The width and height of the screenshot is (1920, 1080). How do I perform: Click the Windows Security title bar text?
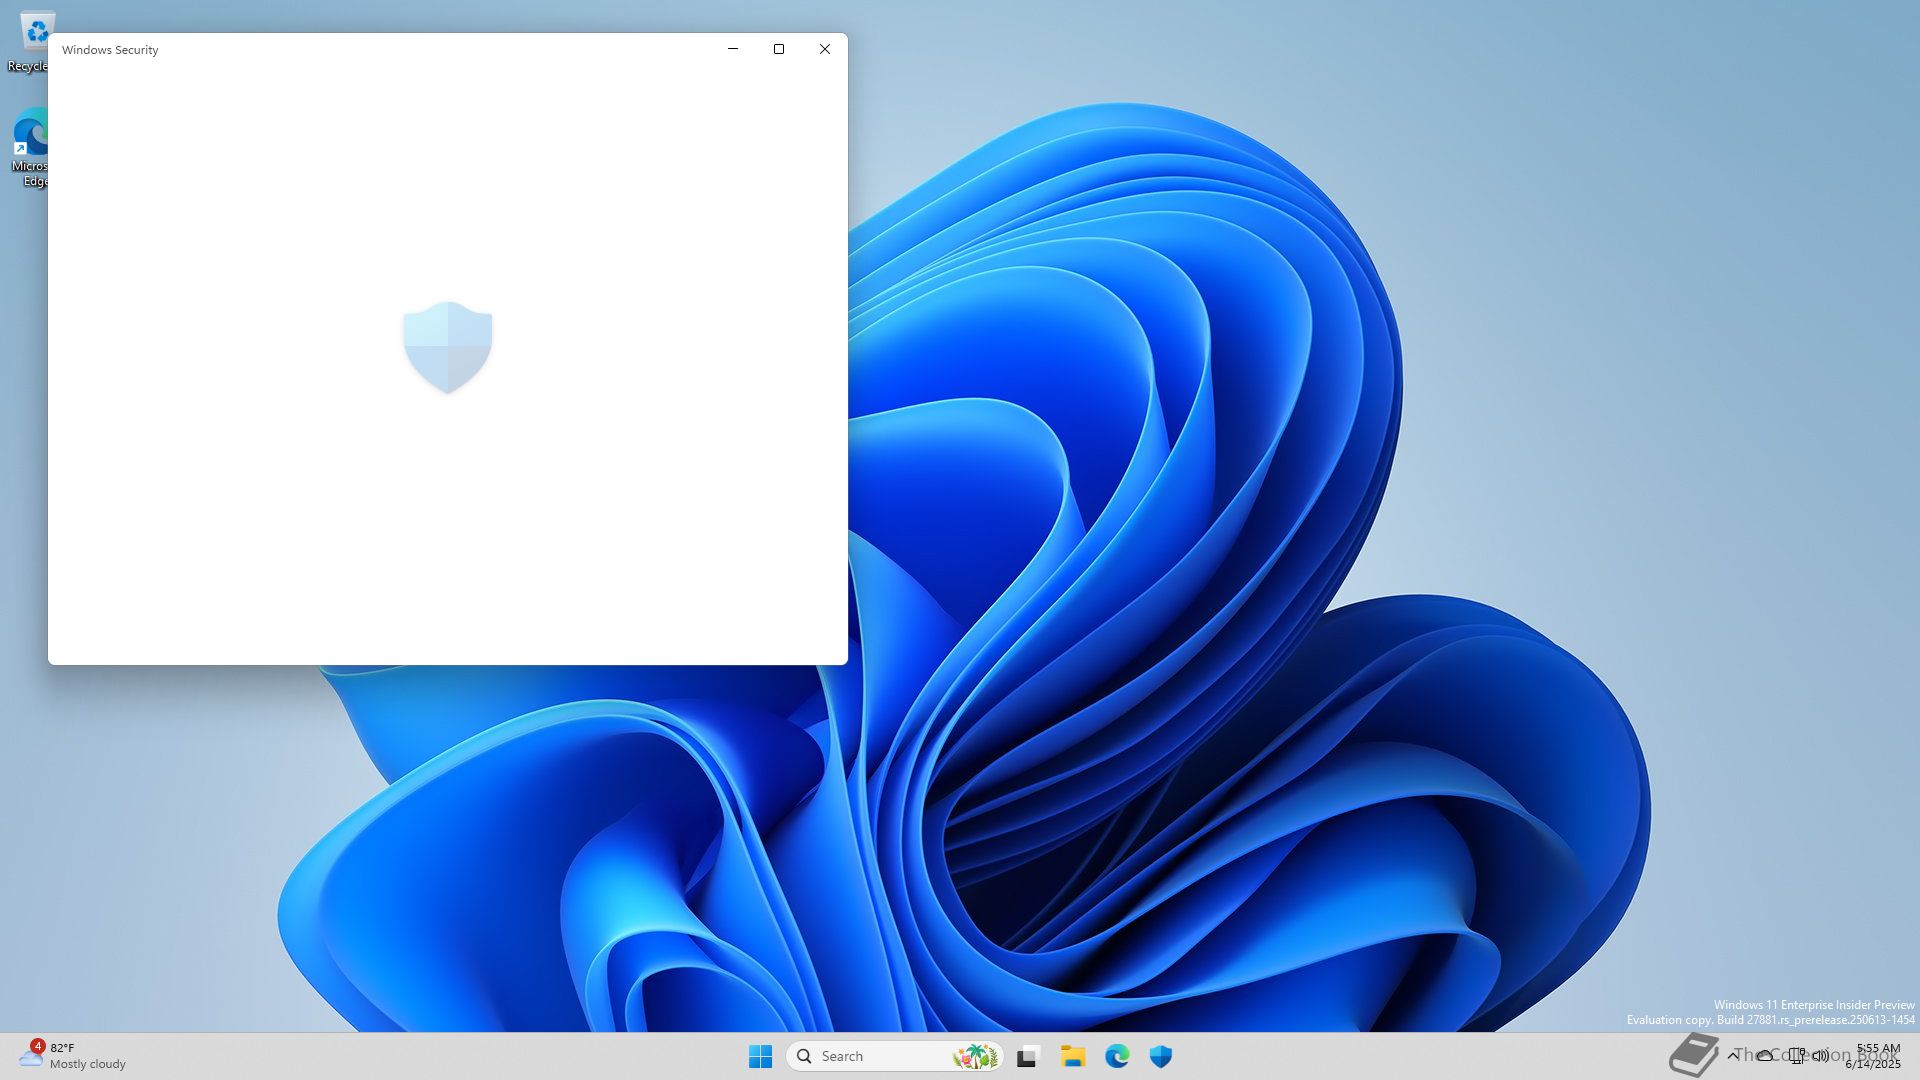click(110, 50)
